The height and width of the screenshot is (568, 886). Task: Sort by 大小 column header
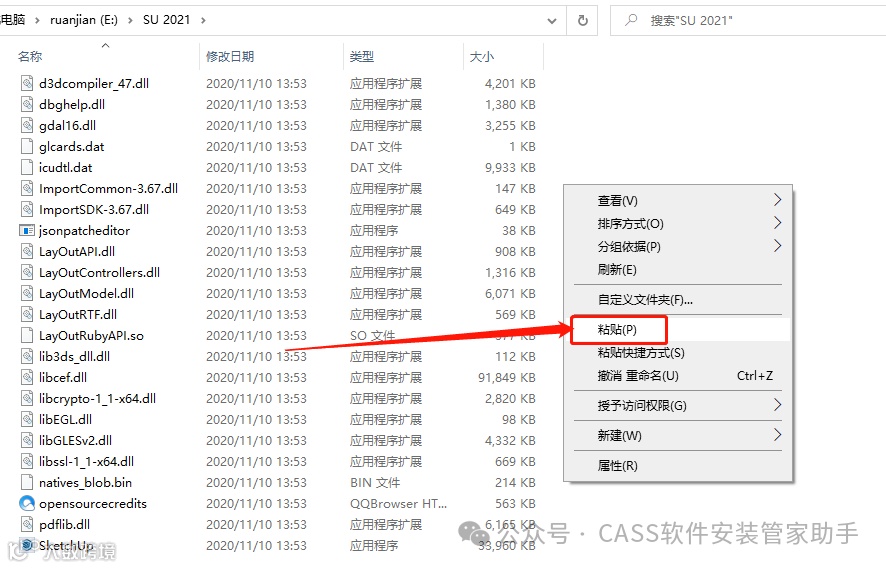click(x=481, y=57)
